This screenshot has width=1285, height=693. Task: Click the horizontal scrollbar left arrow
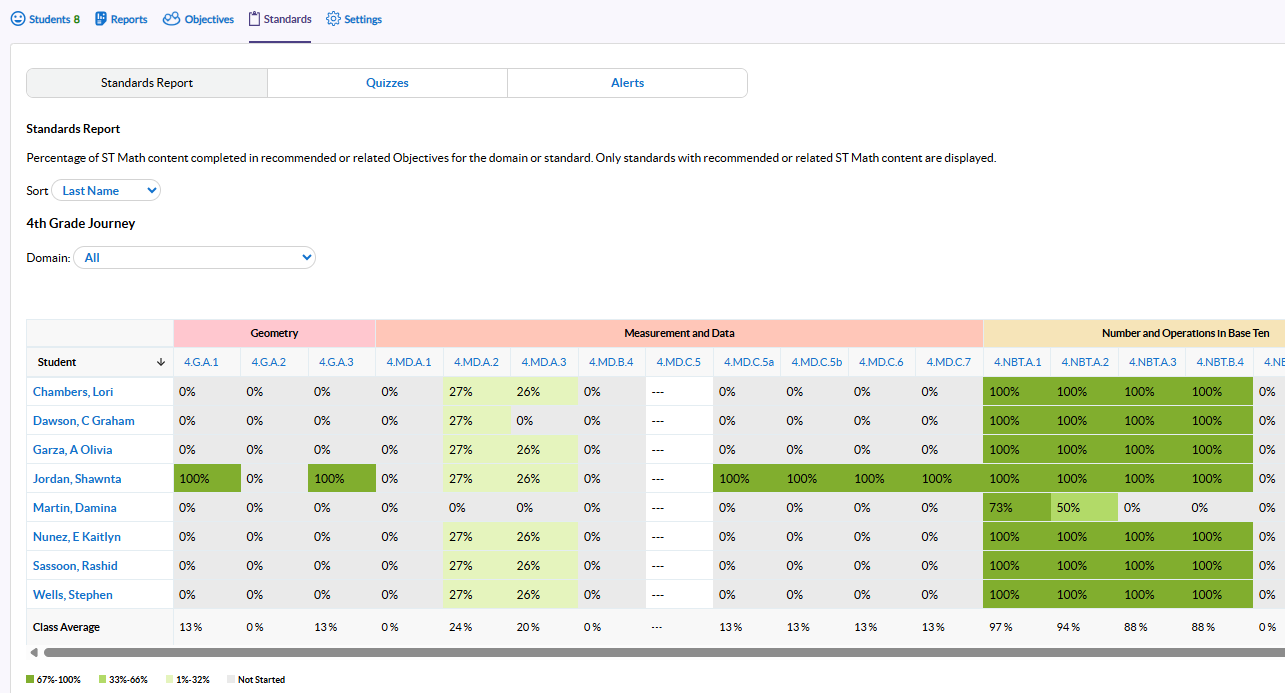(34, 652)
